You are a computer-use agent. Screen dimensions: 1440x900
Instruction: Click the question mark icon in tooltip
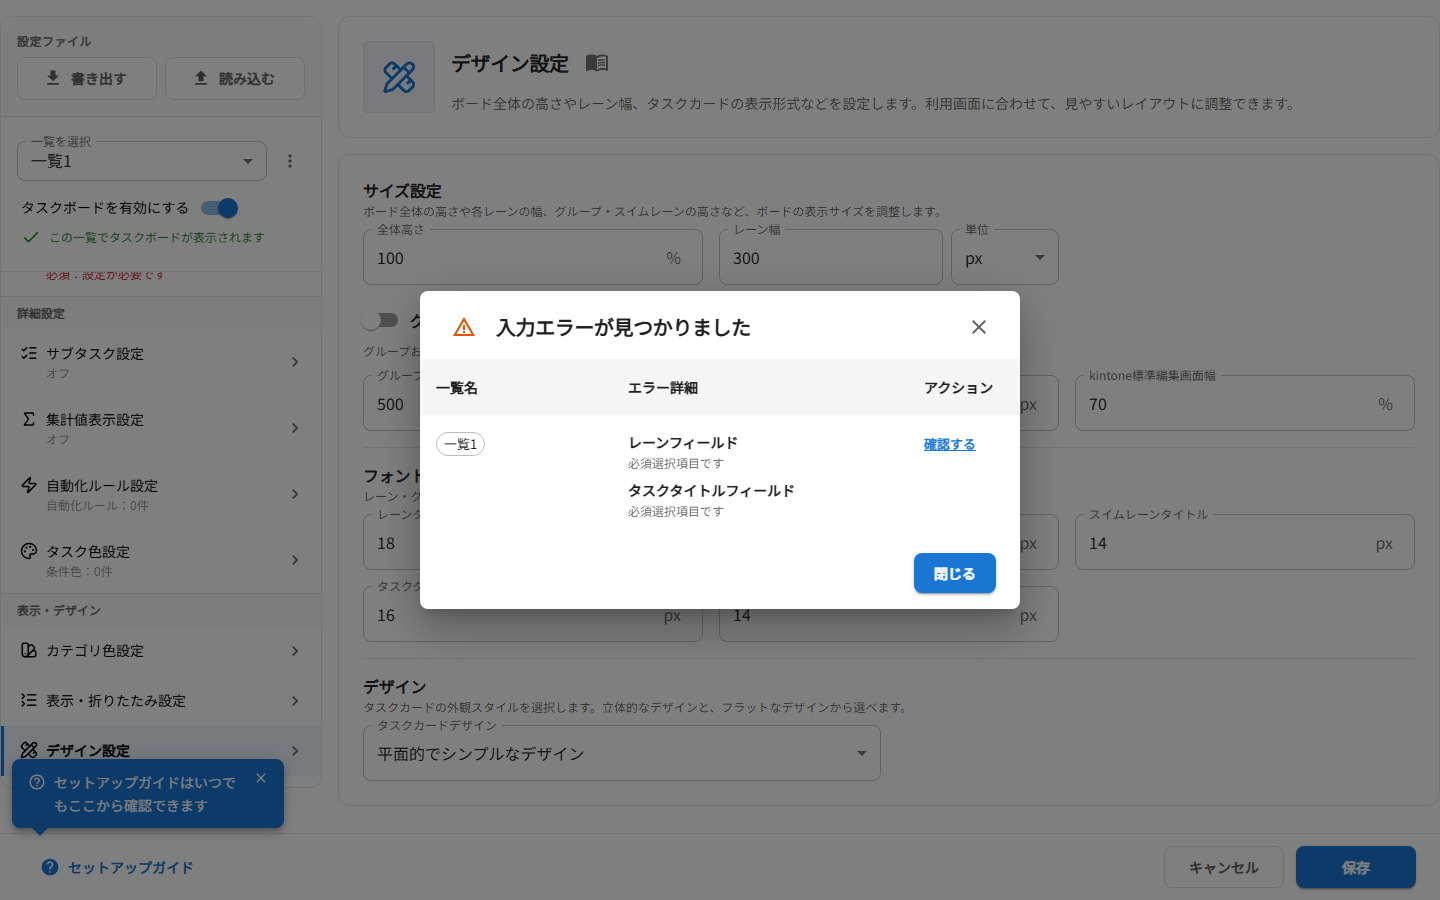37,782
